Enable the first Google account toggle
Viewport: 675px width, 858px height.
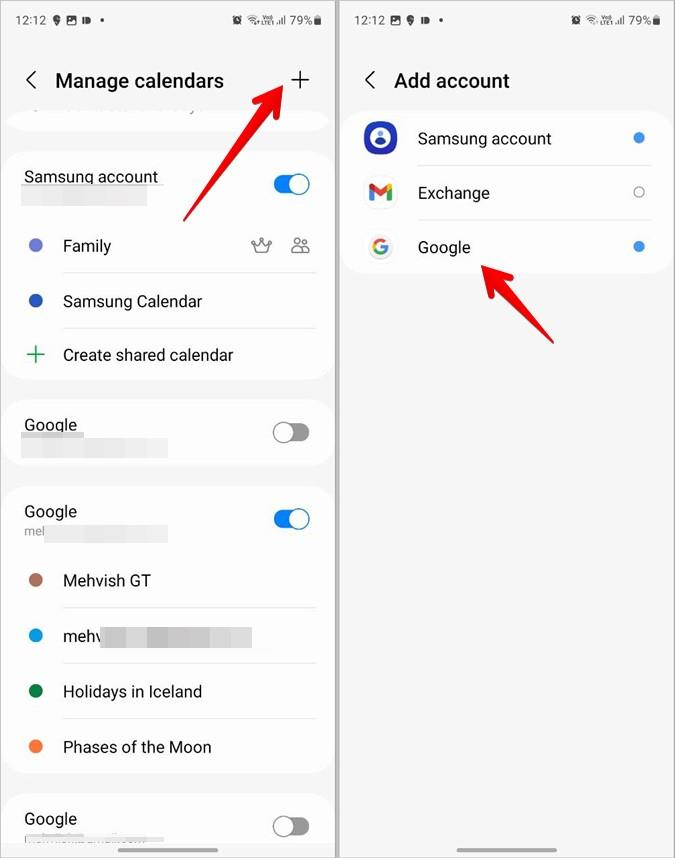click(292, 432)
